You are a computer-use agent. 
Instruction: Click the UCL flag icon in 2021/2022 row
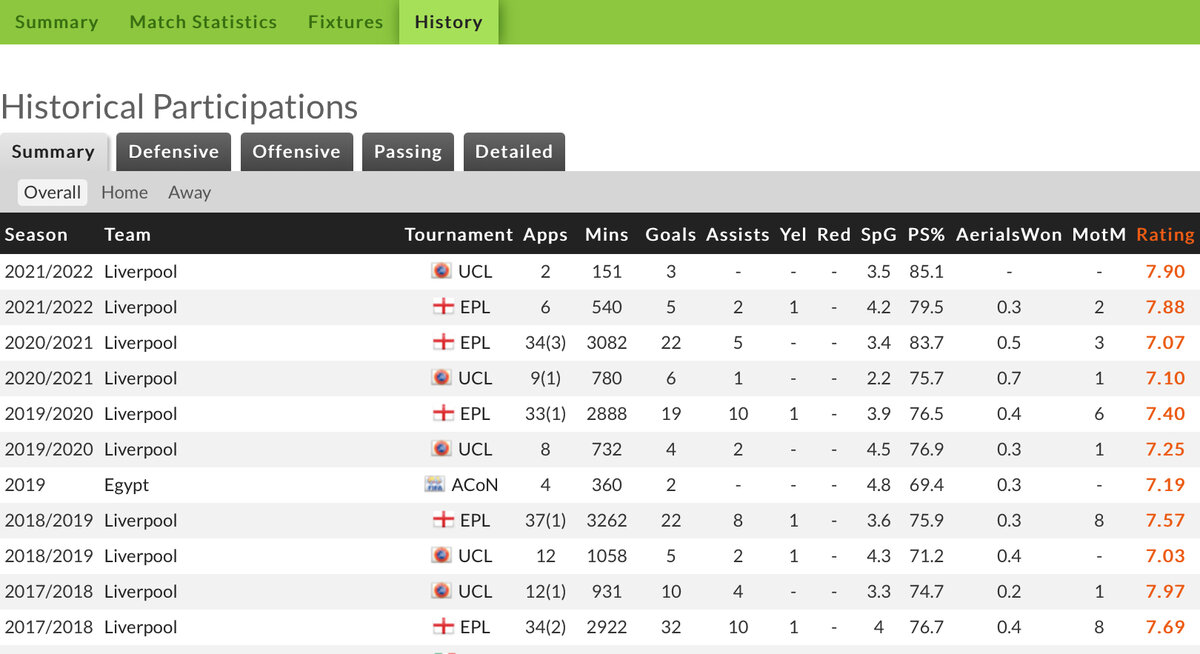coord(441,271)
